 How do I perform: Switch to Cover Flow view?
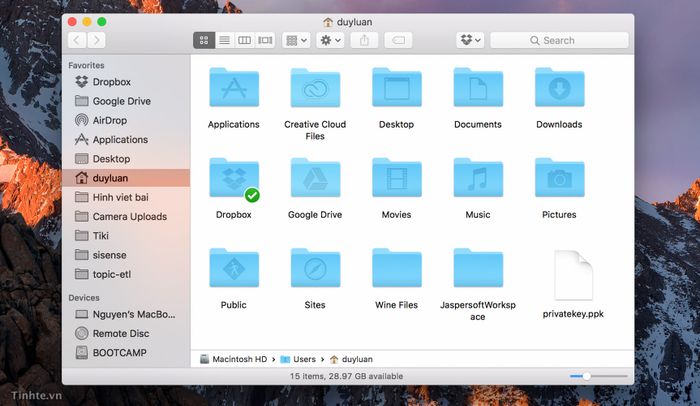click(265, 40)
